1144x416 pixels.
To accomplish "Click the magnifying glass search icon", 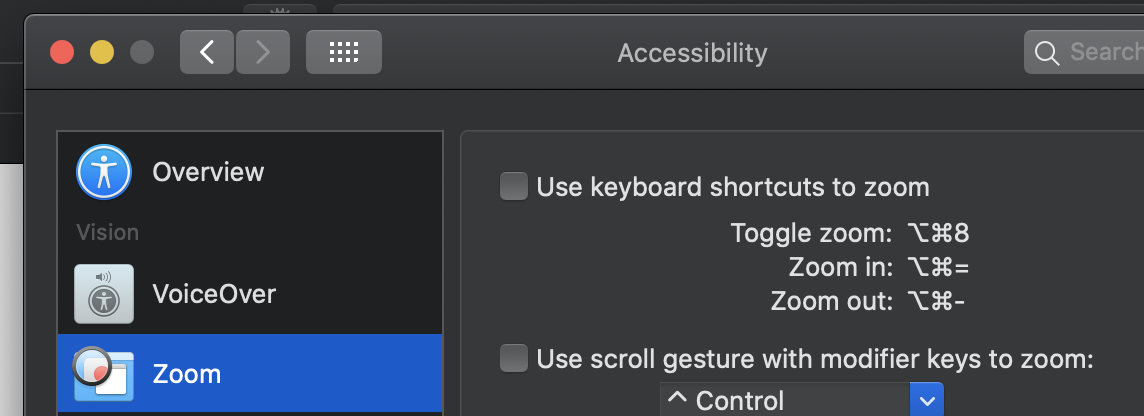I will coord(1047,53).
